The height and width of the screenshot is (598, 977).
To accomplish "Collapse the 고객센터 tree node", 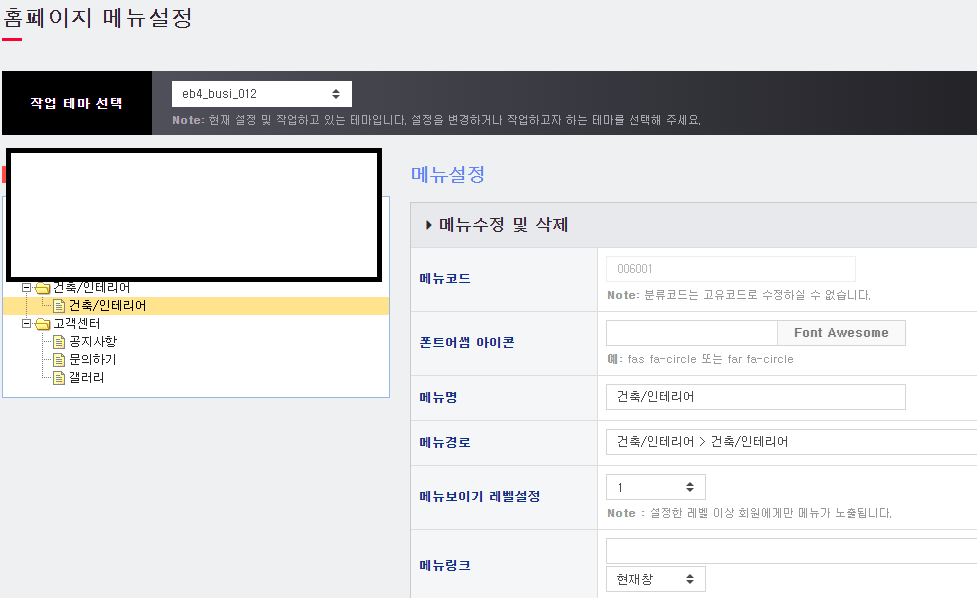I will pos(27,324).
